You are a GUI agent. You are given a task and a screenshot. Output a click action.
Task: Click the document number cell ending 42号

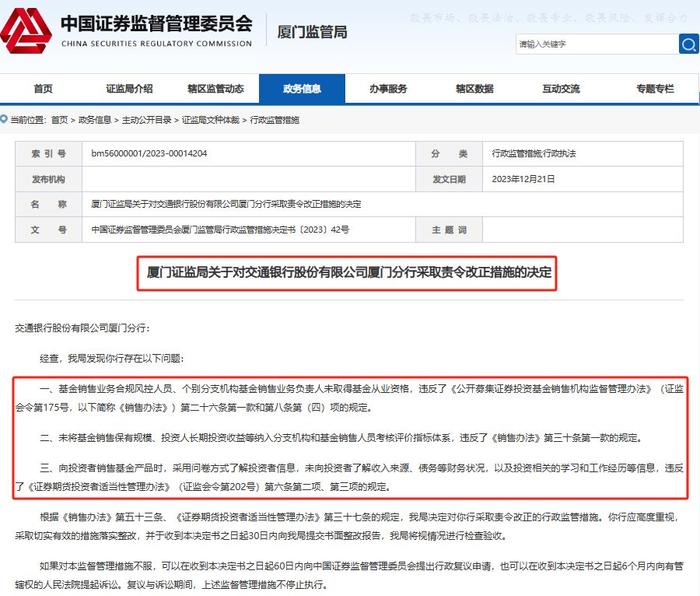click(249, 230)
